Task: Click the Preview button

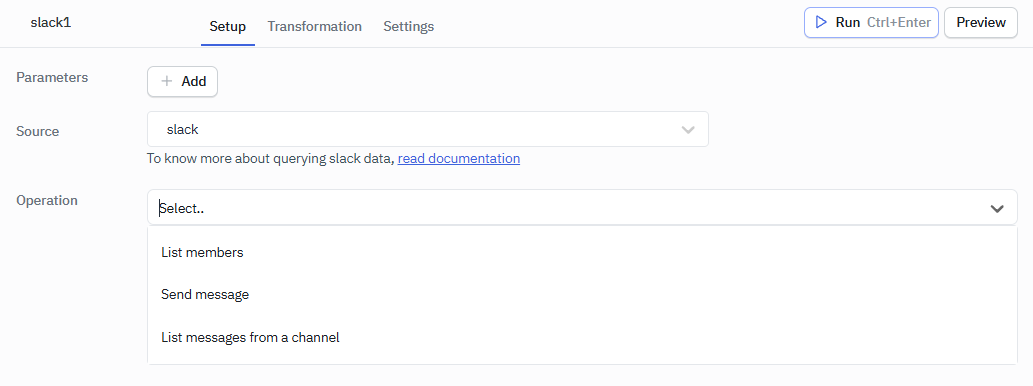Action: coord(981,22)
